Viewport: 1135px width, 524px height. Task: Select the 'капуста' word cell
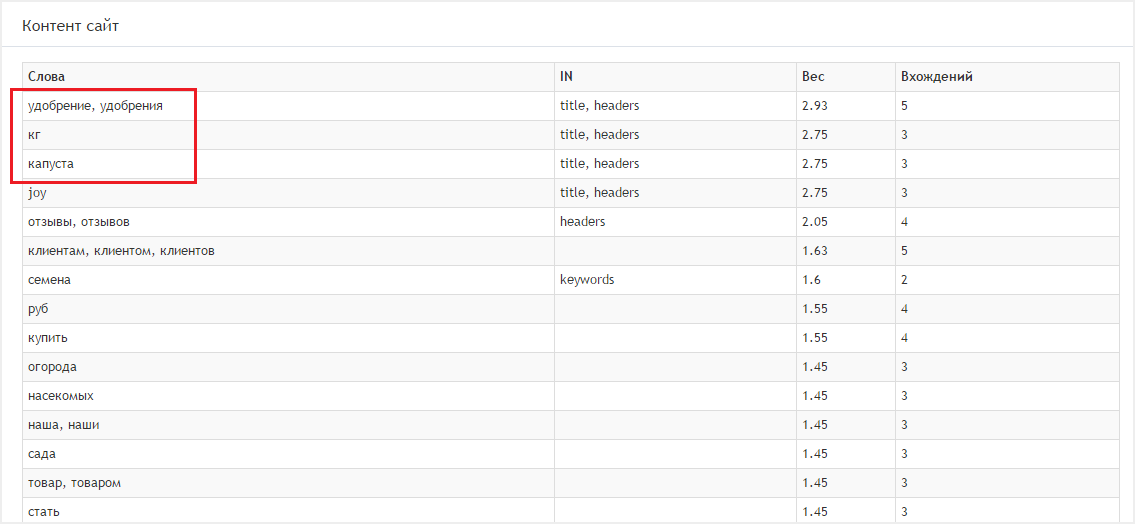[x=51, y=163]
